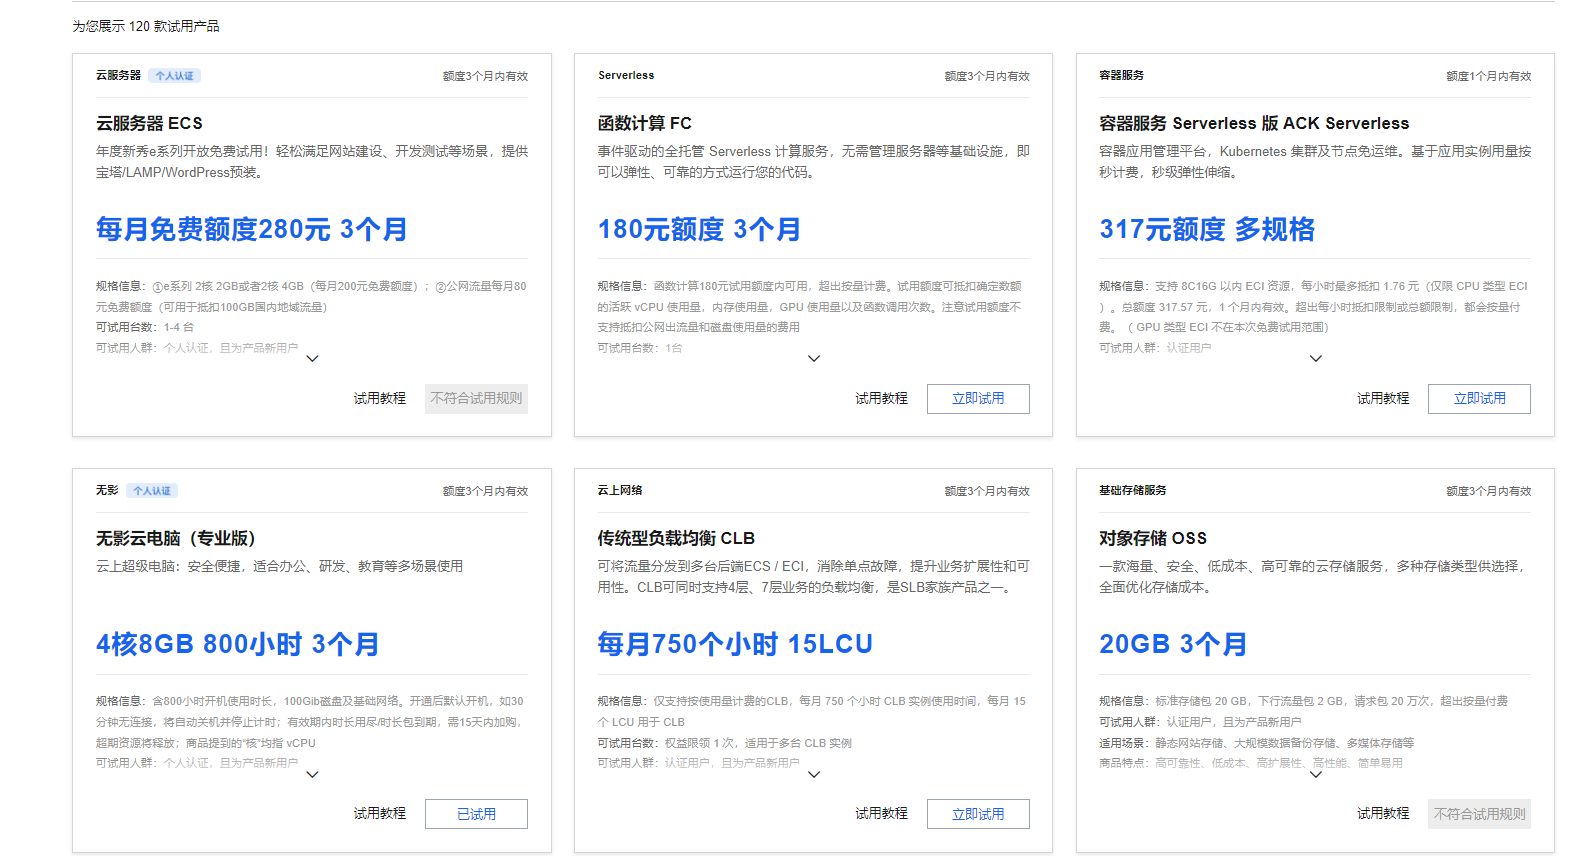Screen dimensions: 1589x856
Task: Click 额度1个月内有效 on ACK Serverless card
Action: [x=1488, y=76]
